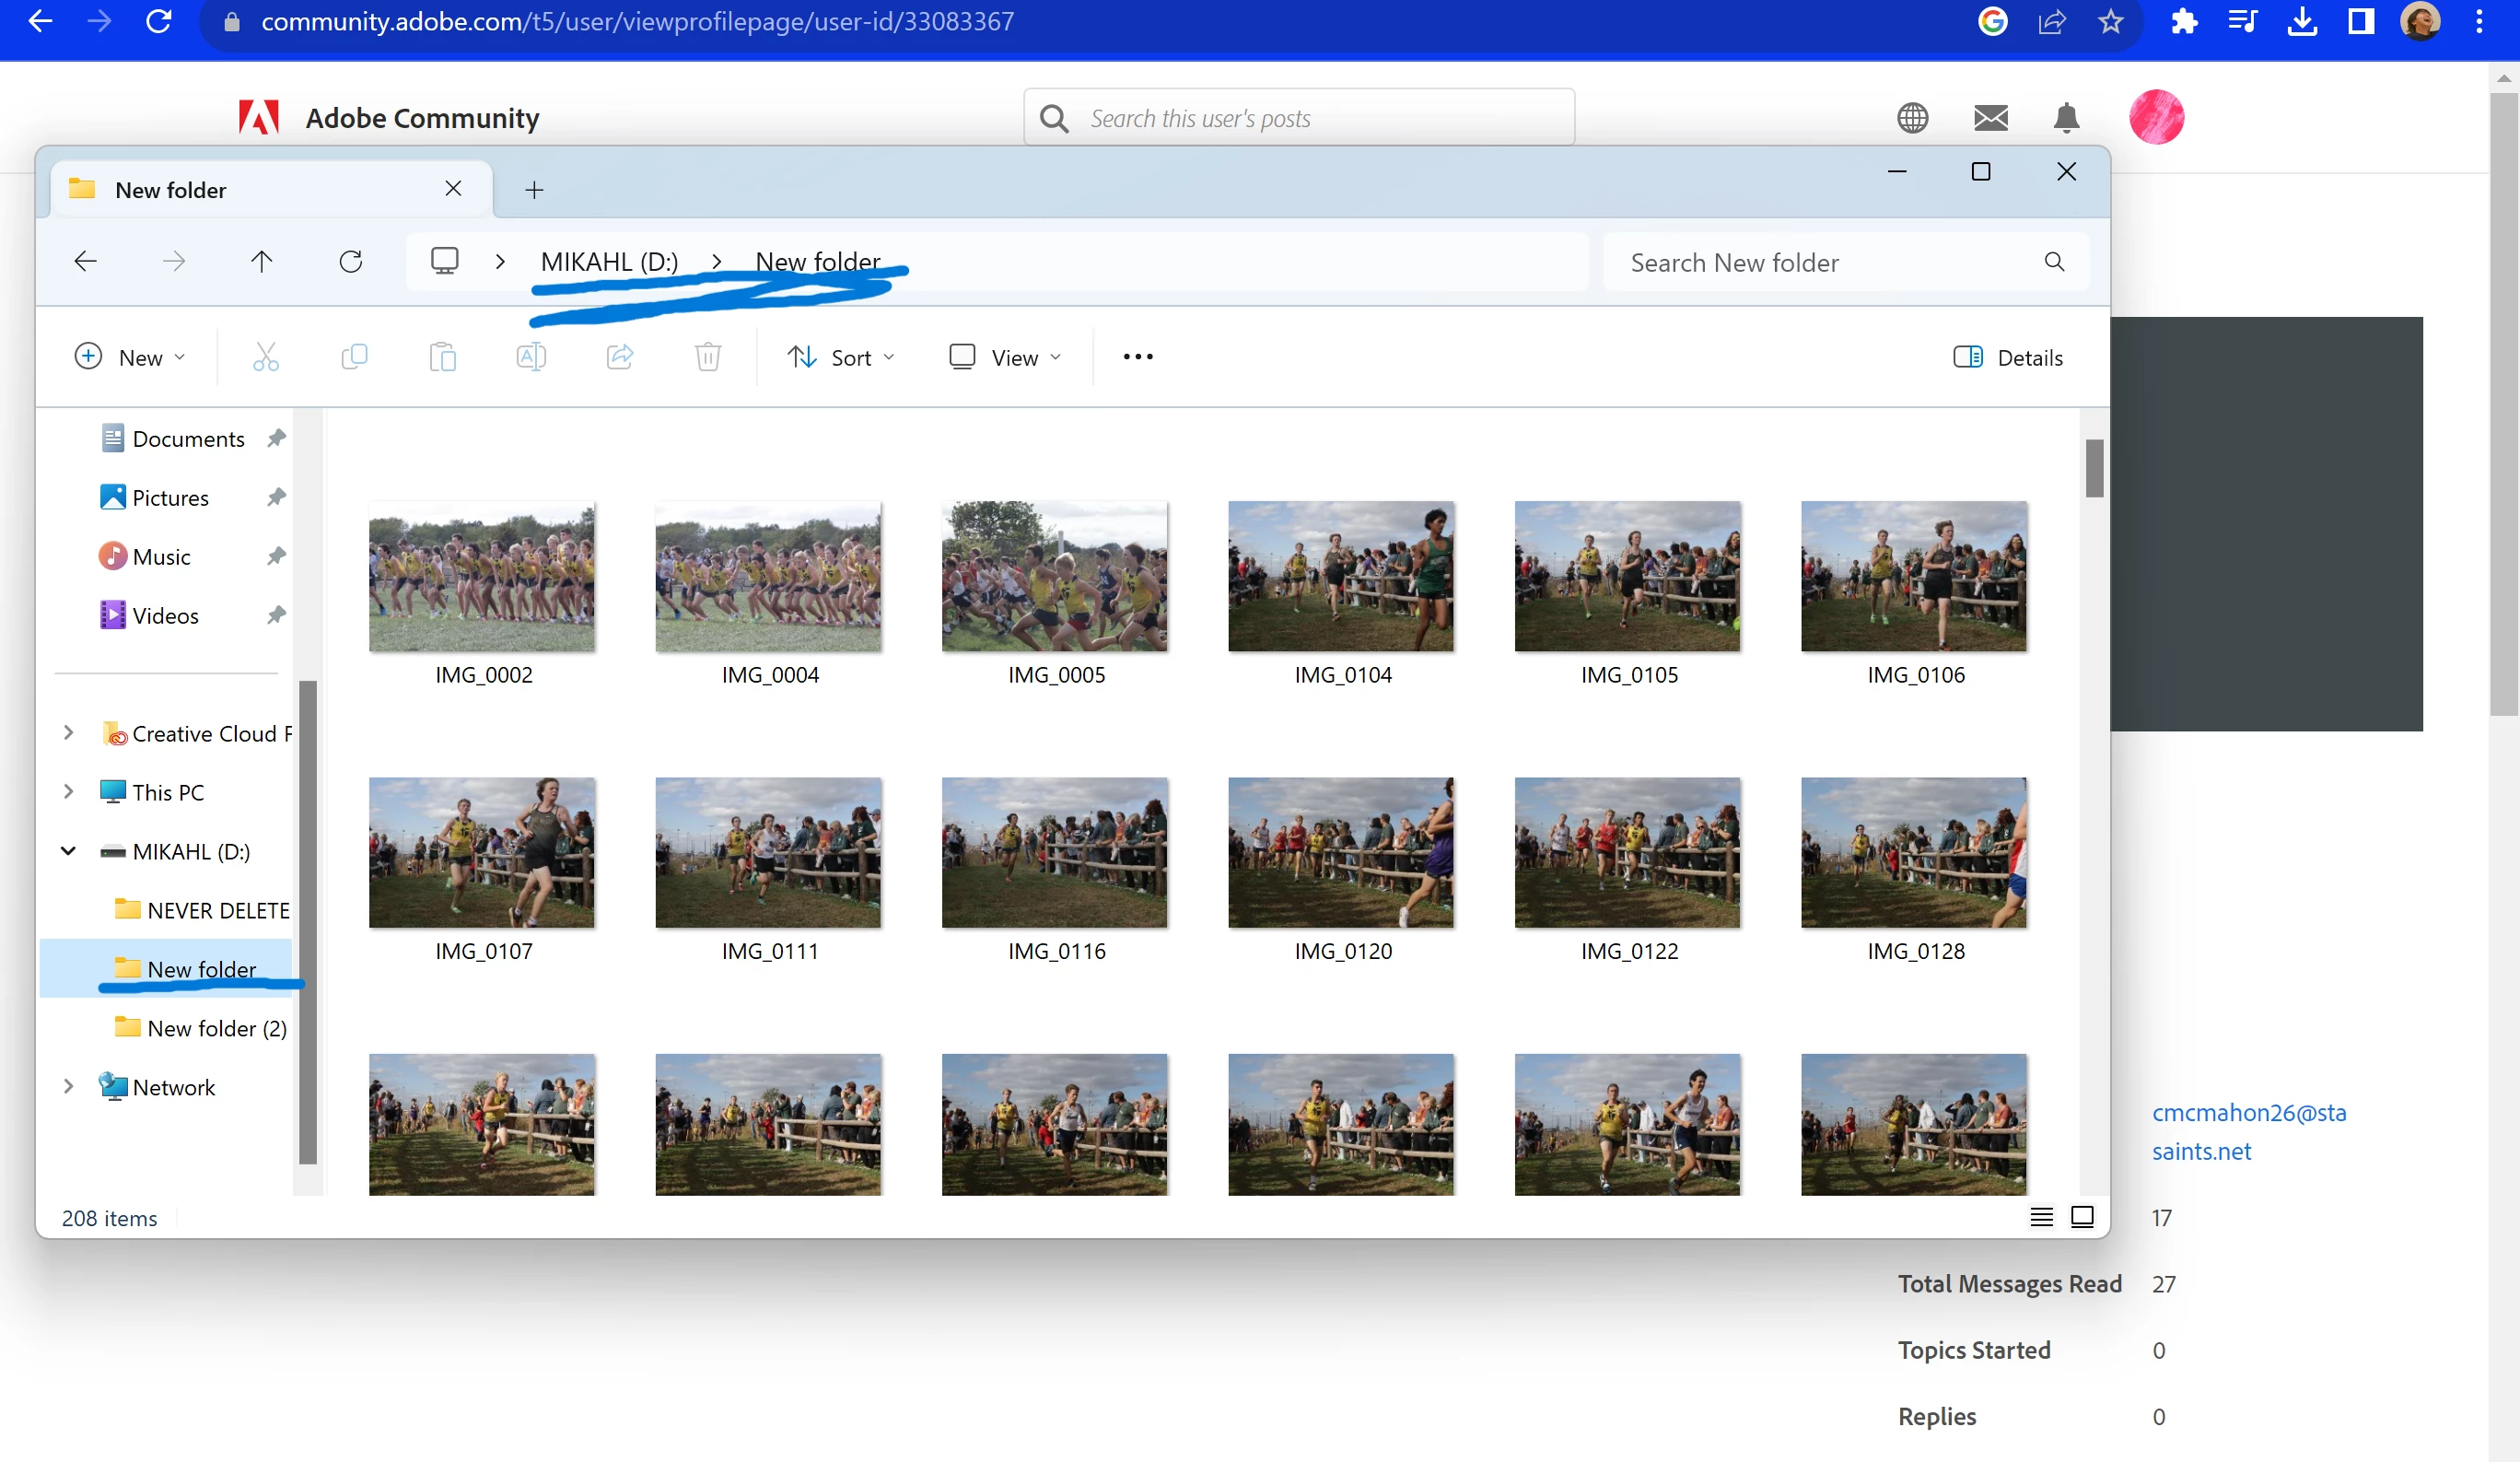
Task: Click the Share icon in toolbar
Action: coord(620,357)
